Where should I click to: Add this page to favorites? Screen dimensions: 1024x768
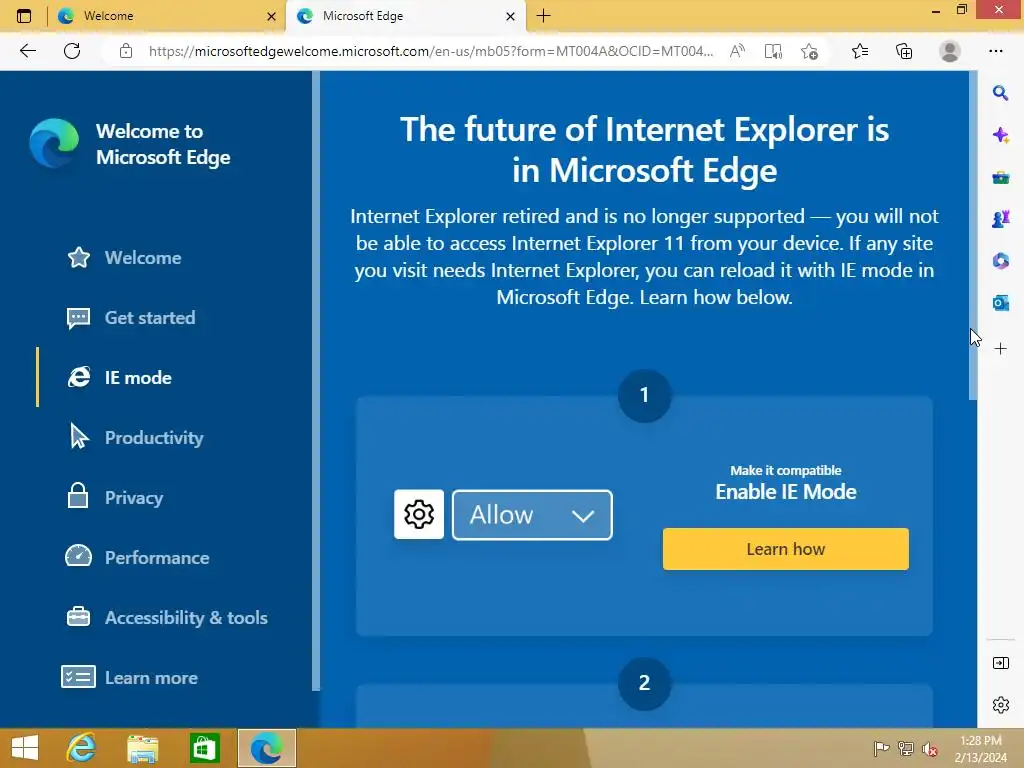click(x=810, y=51)
